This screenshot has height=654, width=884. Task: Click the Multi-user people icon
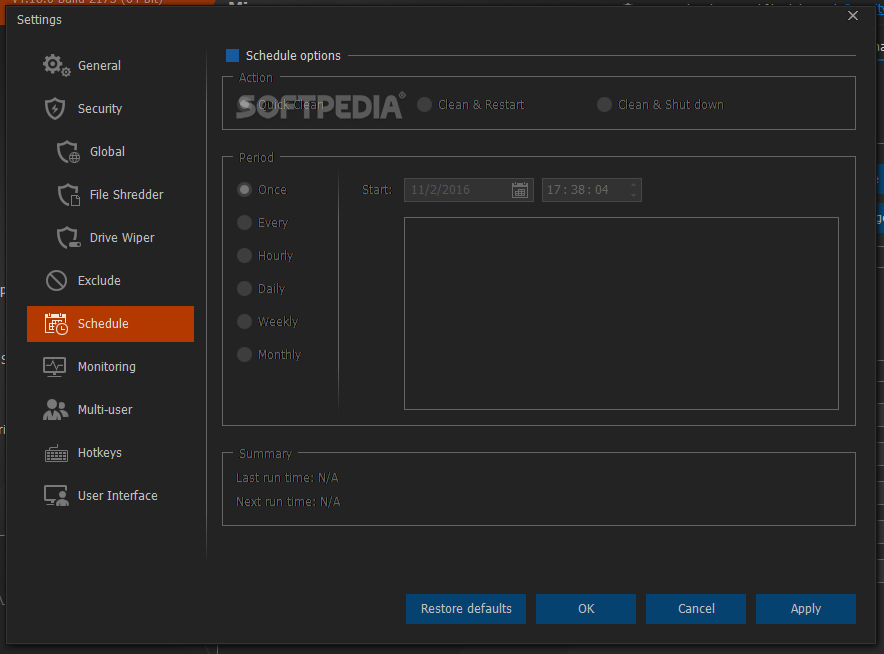coord(55,409)
